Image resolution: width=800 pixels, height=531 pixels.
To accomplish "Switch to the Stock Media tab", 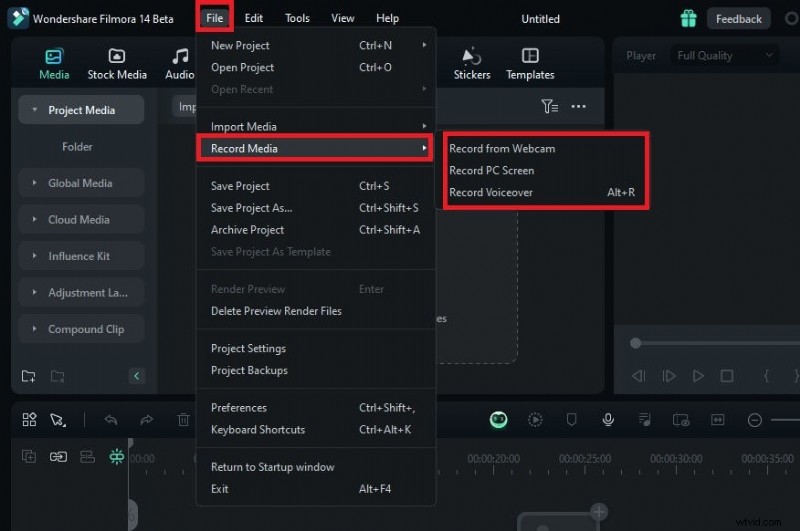I will 117,64.
